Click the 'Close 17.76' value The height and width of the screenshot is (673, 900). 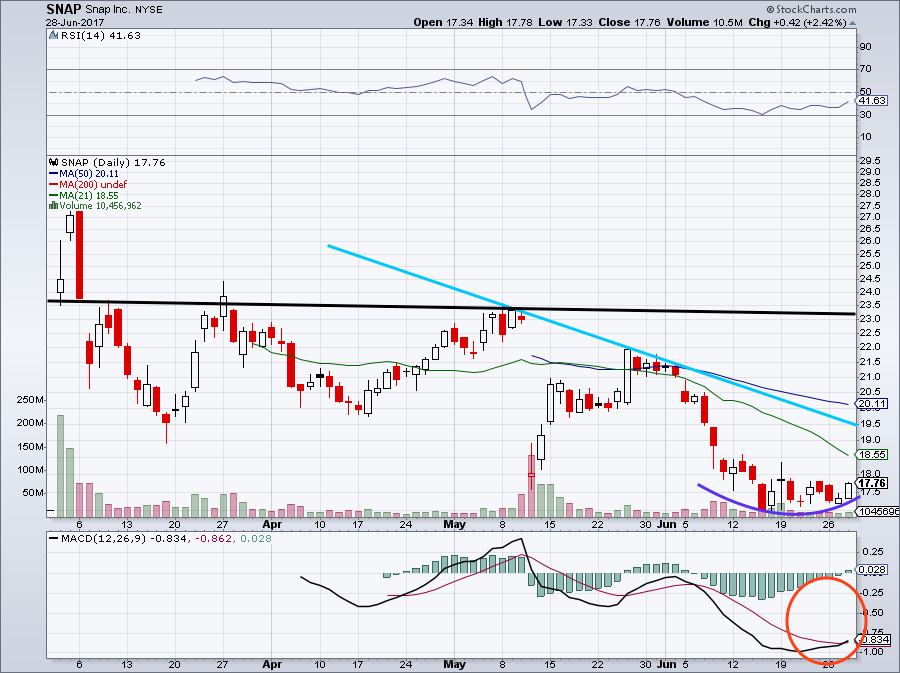click(629, 22)
